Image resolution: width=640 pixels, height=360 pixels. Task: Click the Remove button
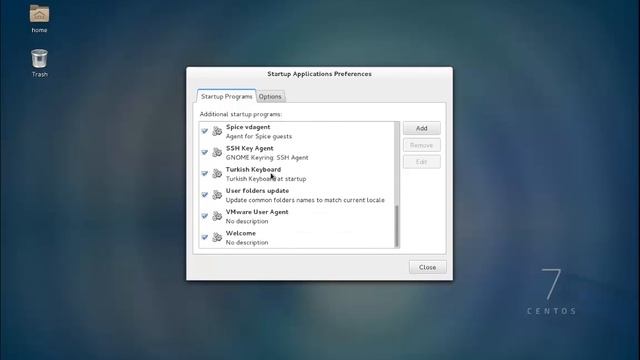click(422, 145)
